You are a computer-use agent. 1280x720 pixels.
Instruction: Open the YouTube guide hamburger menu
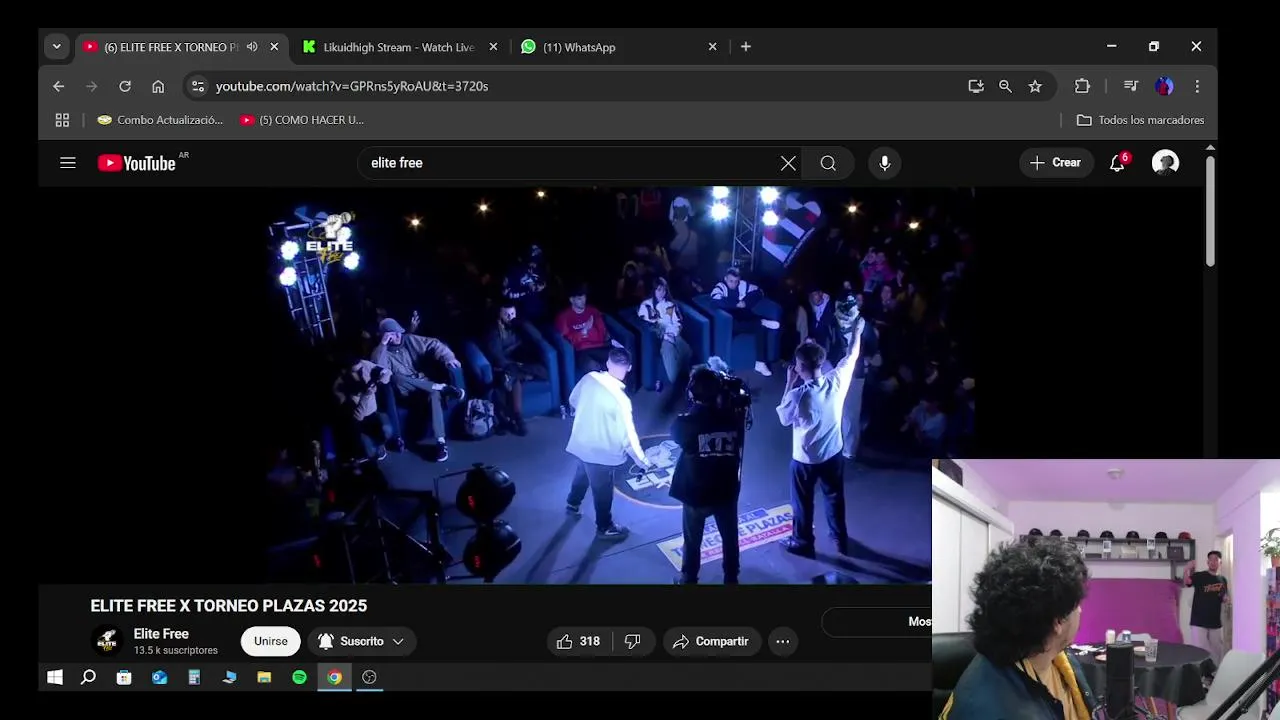(68, 163)
